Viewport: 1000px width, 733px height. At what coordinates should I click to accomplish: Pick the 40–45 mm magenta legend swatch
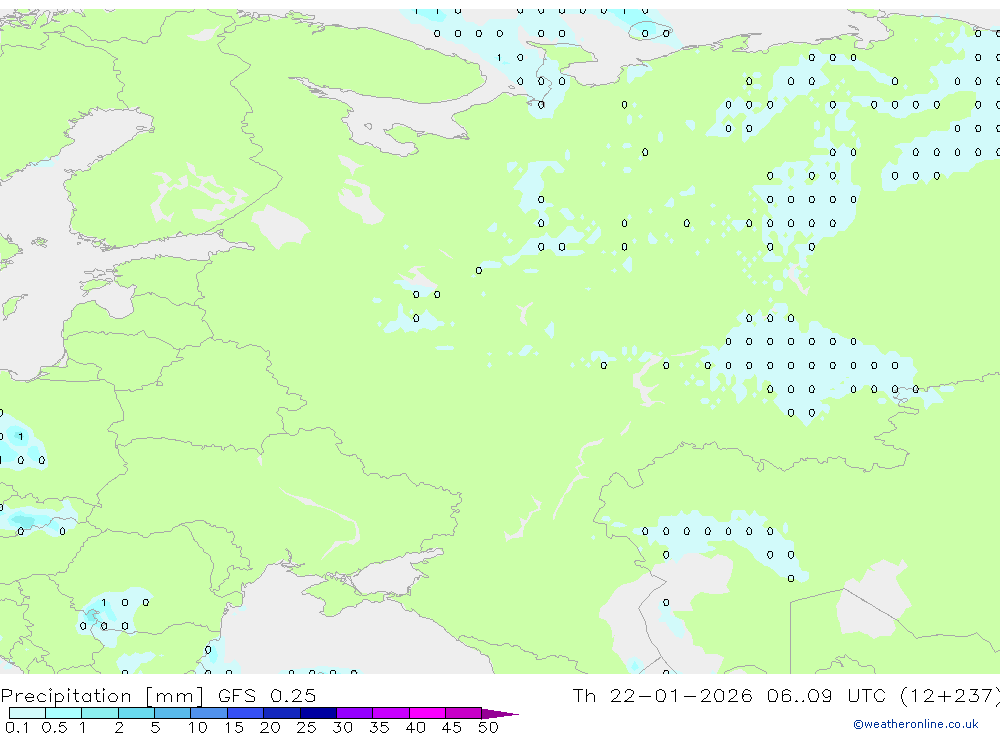(427, 713)
